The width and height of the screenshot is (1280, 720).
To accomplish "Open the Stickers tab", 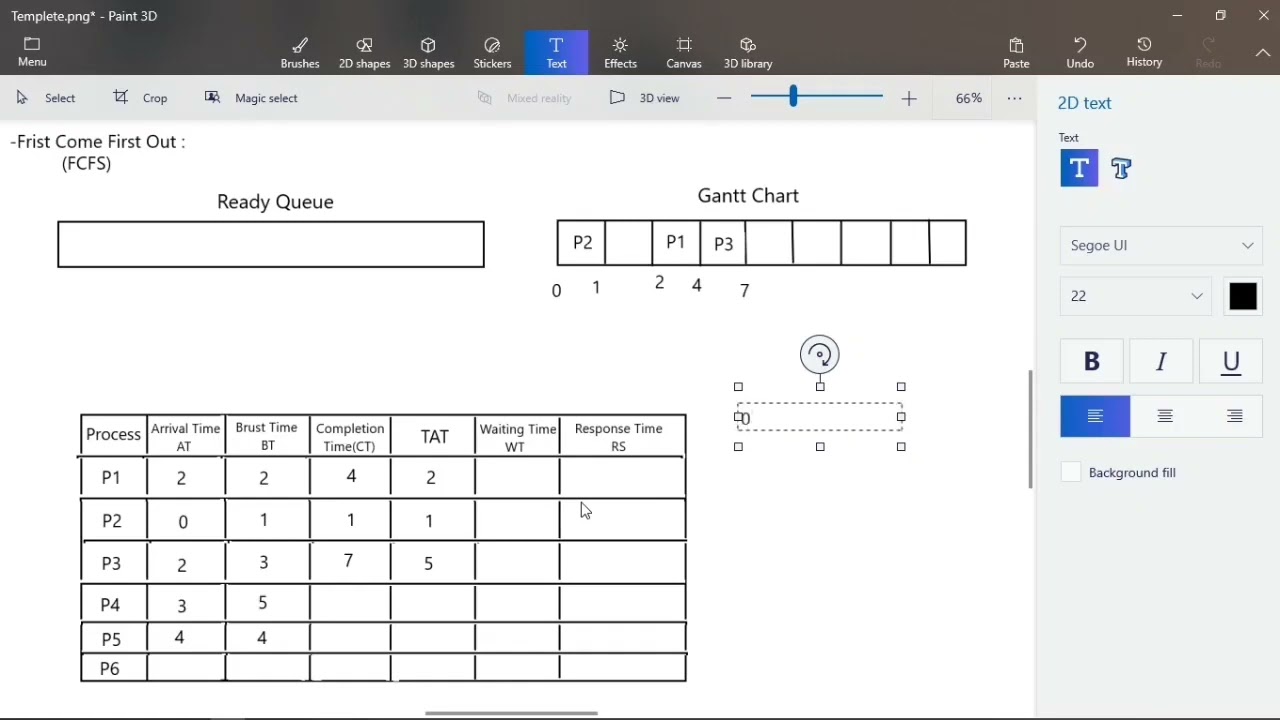I will coord(492,53).
